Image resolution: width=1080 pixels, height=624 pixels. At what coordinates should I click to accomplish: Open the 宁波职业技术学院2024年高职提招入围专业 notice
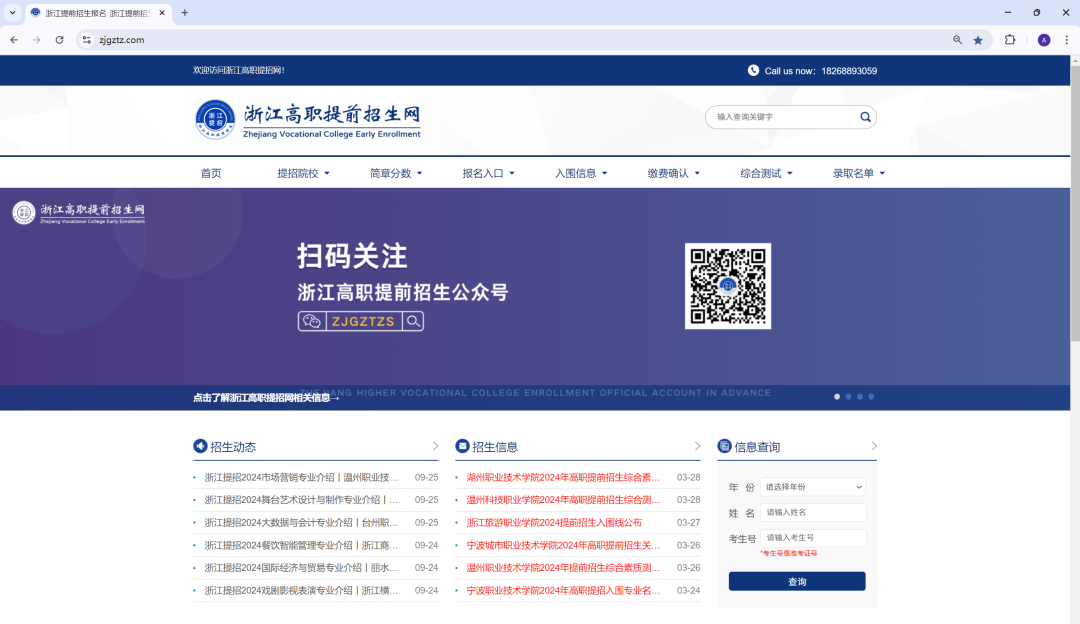coord(563,591)
